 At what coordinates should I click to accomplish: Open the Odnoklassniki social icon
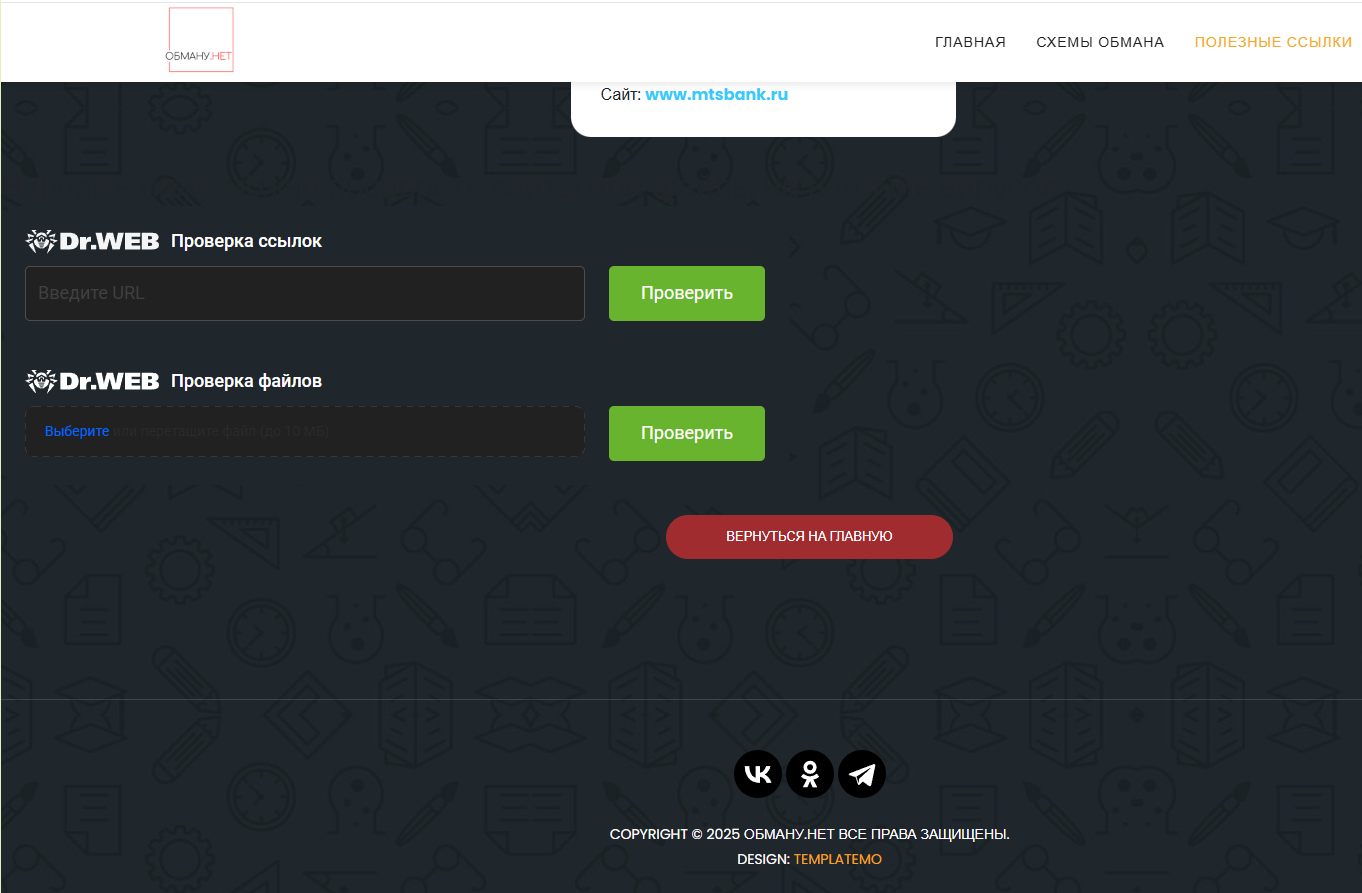[810, 774]
